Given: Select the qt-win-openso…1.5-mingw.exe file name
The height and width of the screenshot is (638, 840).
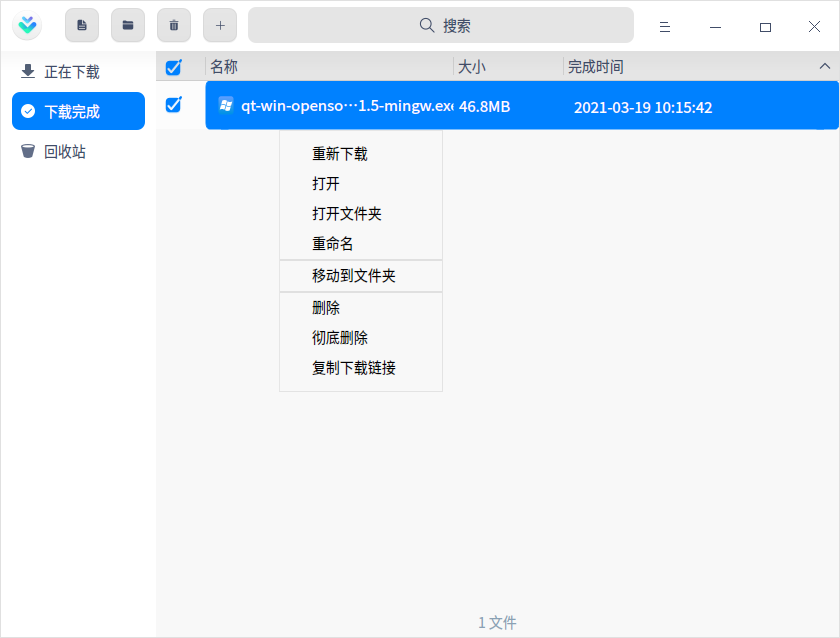Looking at the screenshot, I should tap(347, 106).
